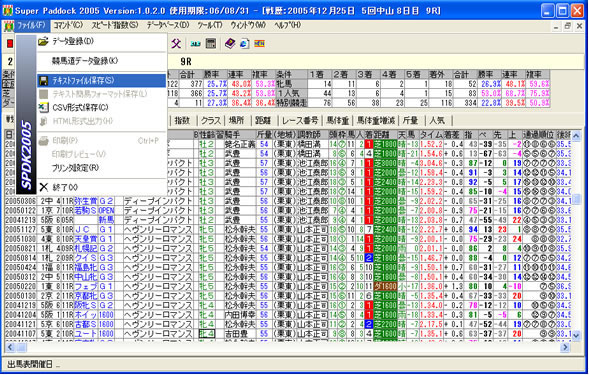Select 競馬道データ登録(K) menu entry
This screenshot has height=375, width=589.
(x=101, y=61)
